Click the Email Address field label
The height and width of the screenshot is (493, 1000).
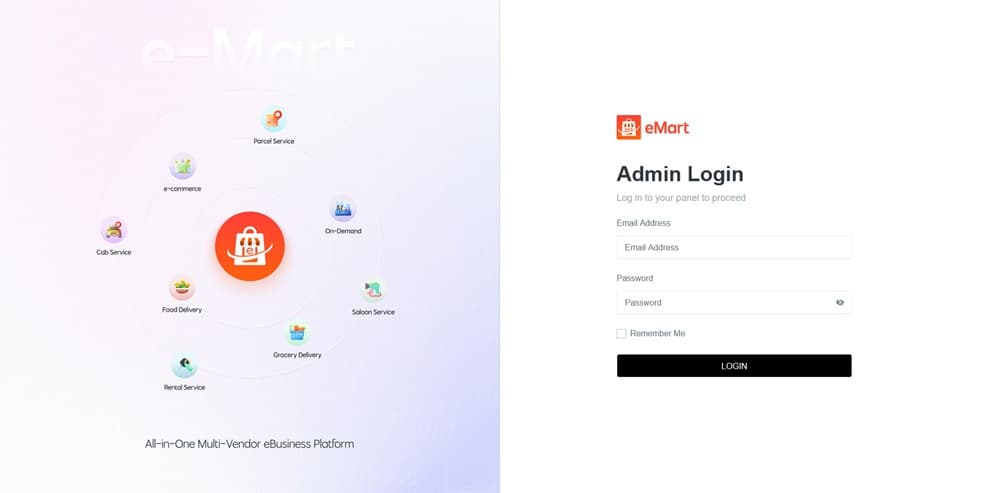point(643,223)
